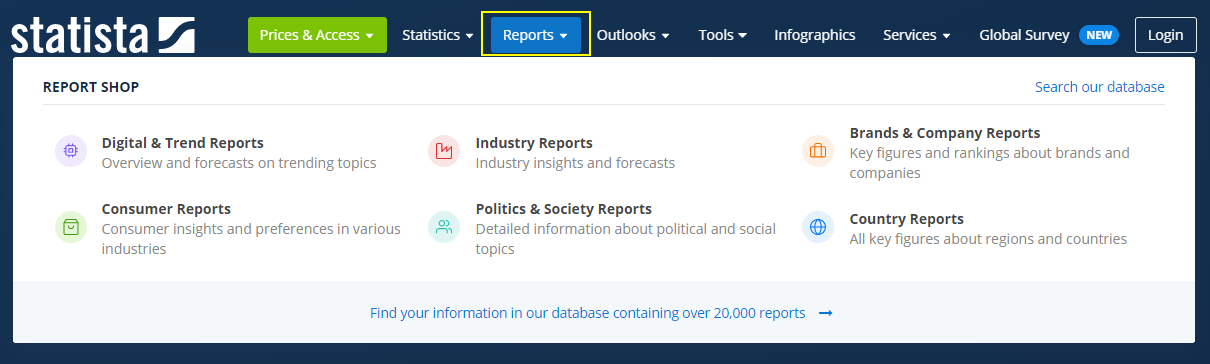Expand the Statistics menu

click(x=438, y=35)
